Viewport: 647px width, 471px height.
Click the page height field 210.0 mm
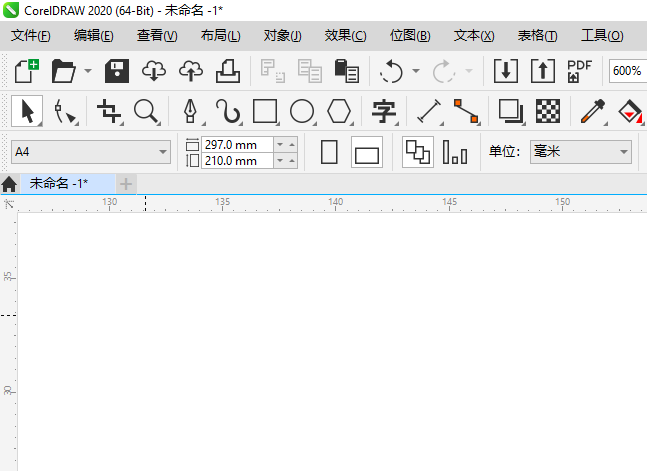(238, 161)
